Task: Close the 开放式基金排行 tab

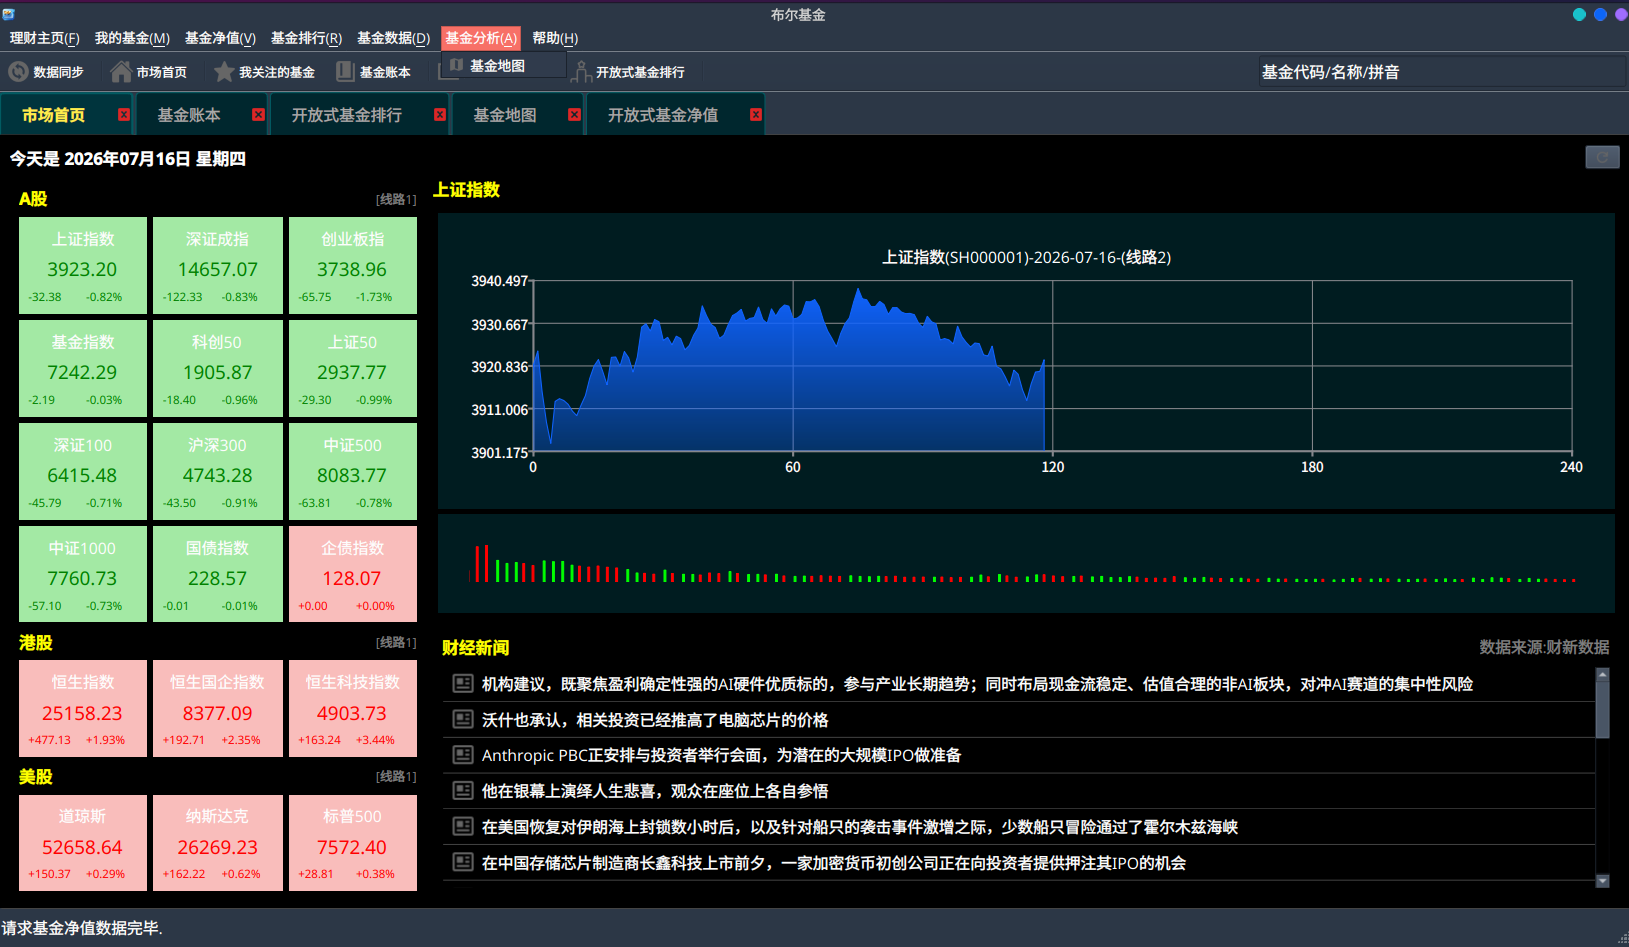Action: tap(440, 114)
